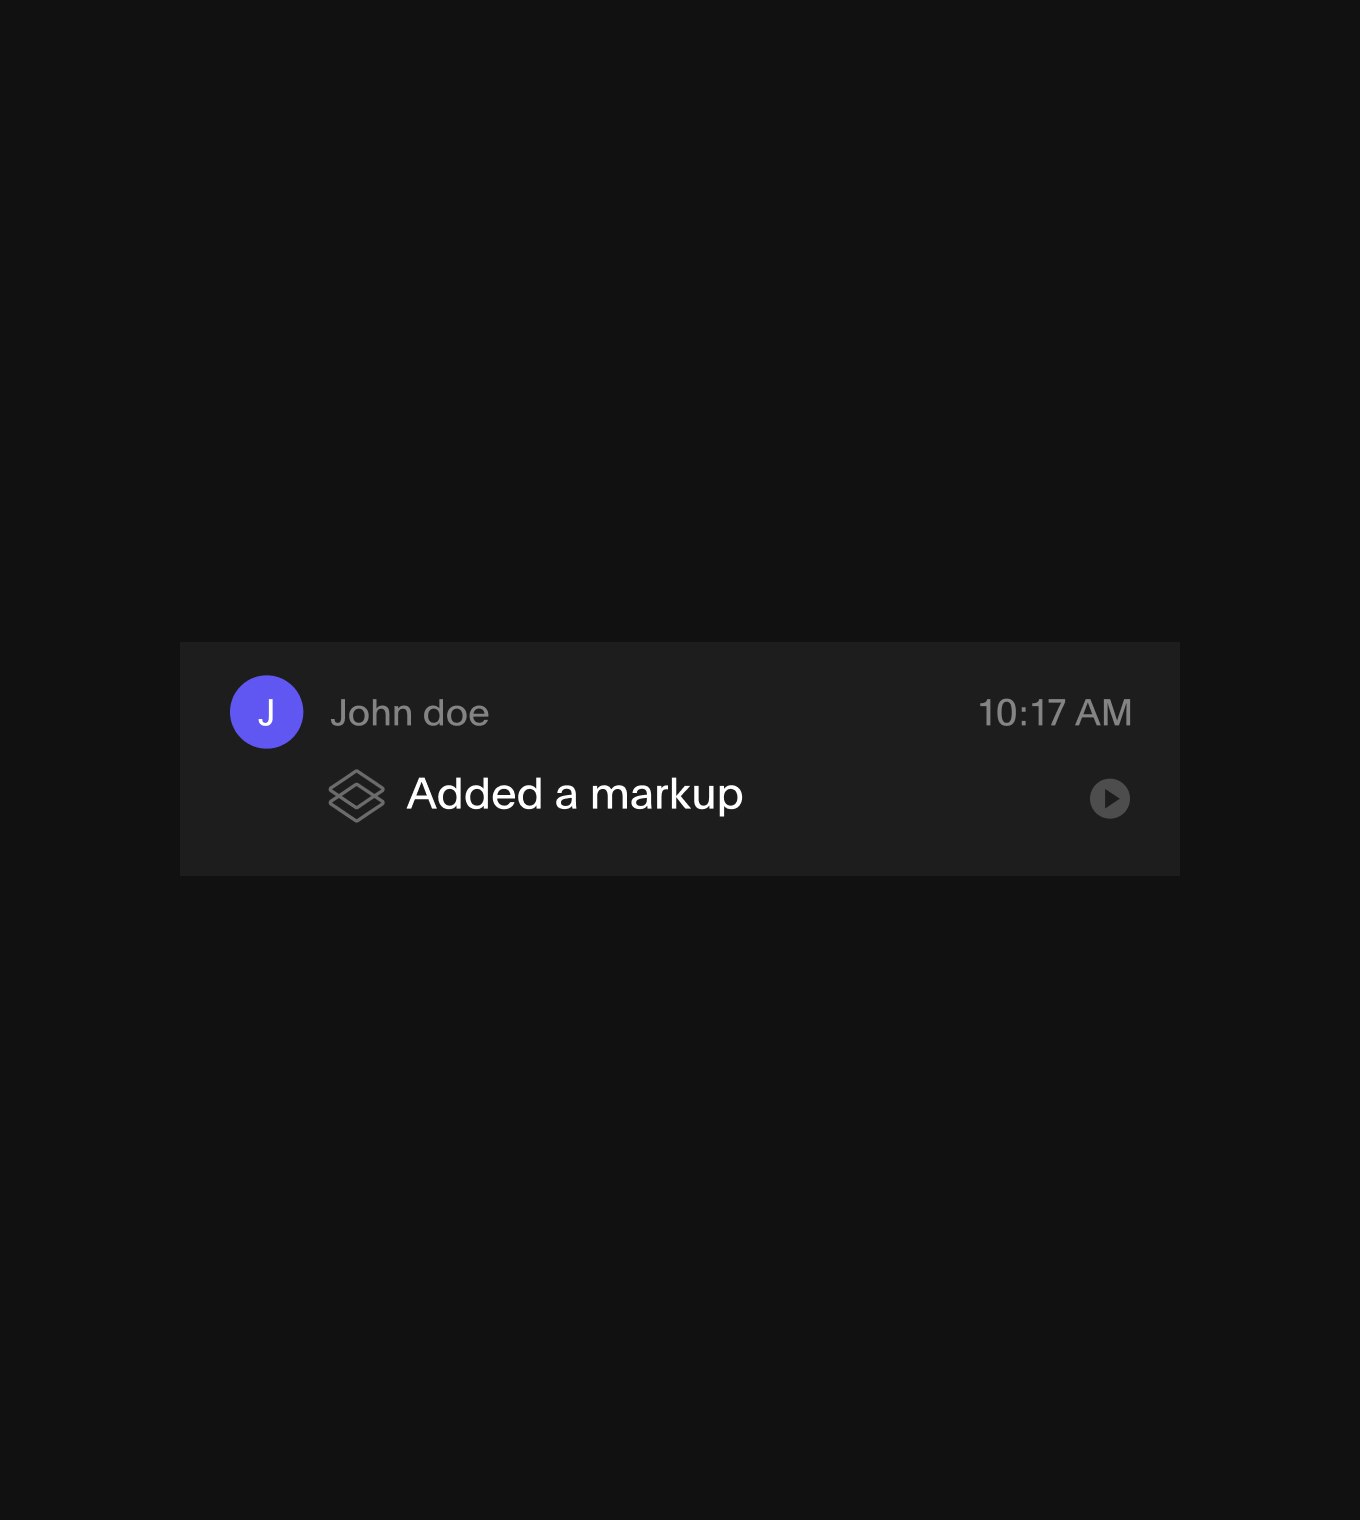Click the 'doe' surname in the header
This screenshot has height=1520, width=1360.
pos(457,713)
